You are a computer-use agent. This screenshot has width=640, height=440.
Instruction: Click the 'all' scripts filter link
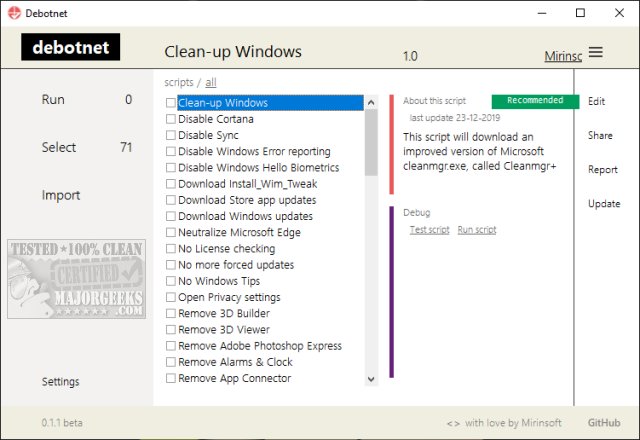pyautogui.click(x=211, y=82)
